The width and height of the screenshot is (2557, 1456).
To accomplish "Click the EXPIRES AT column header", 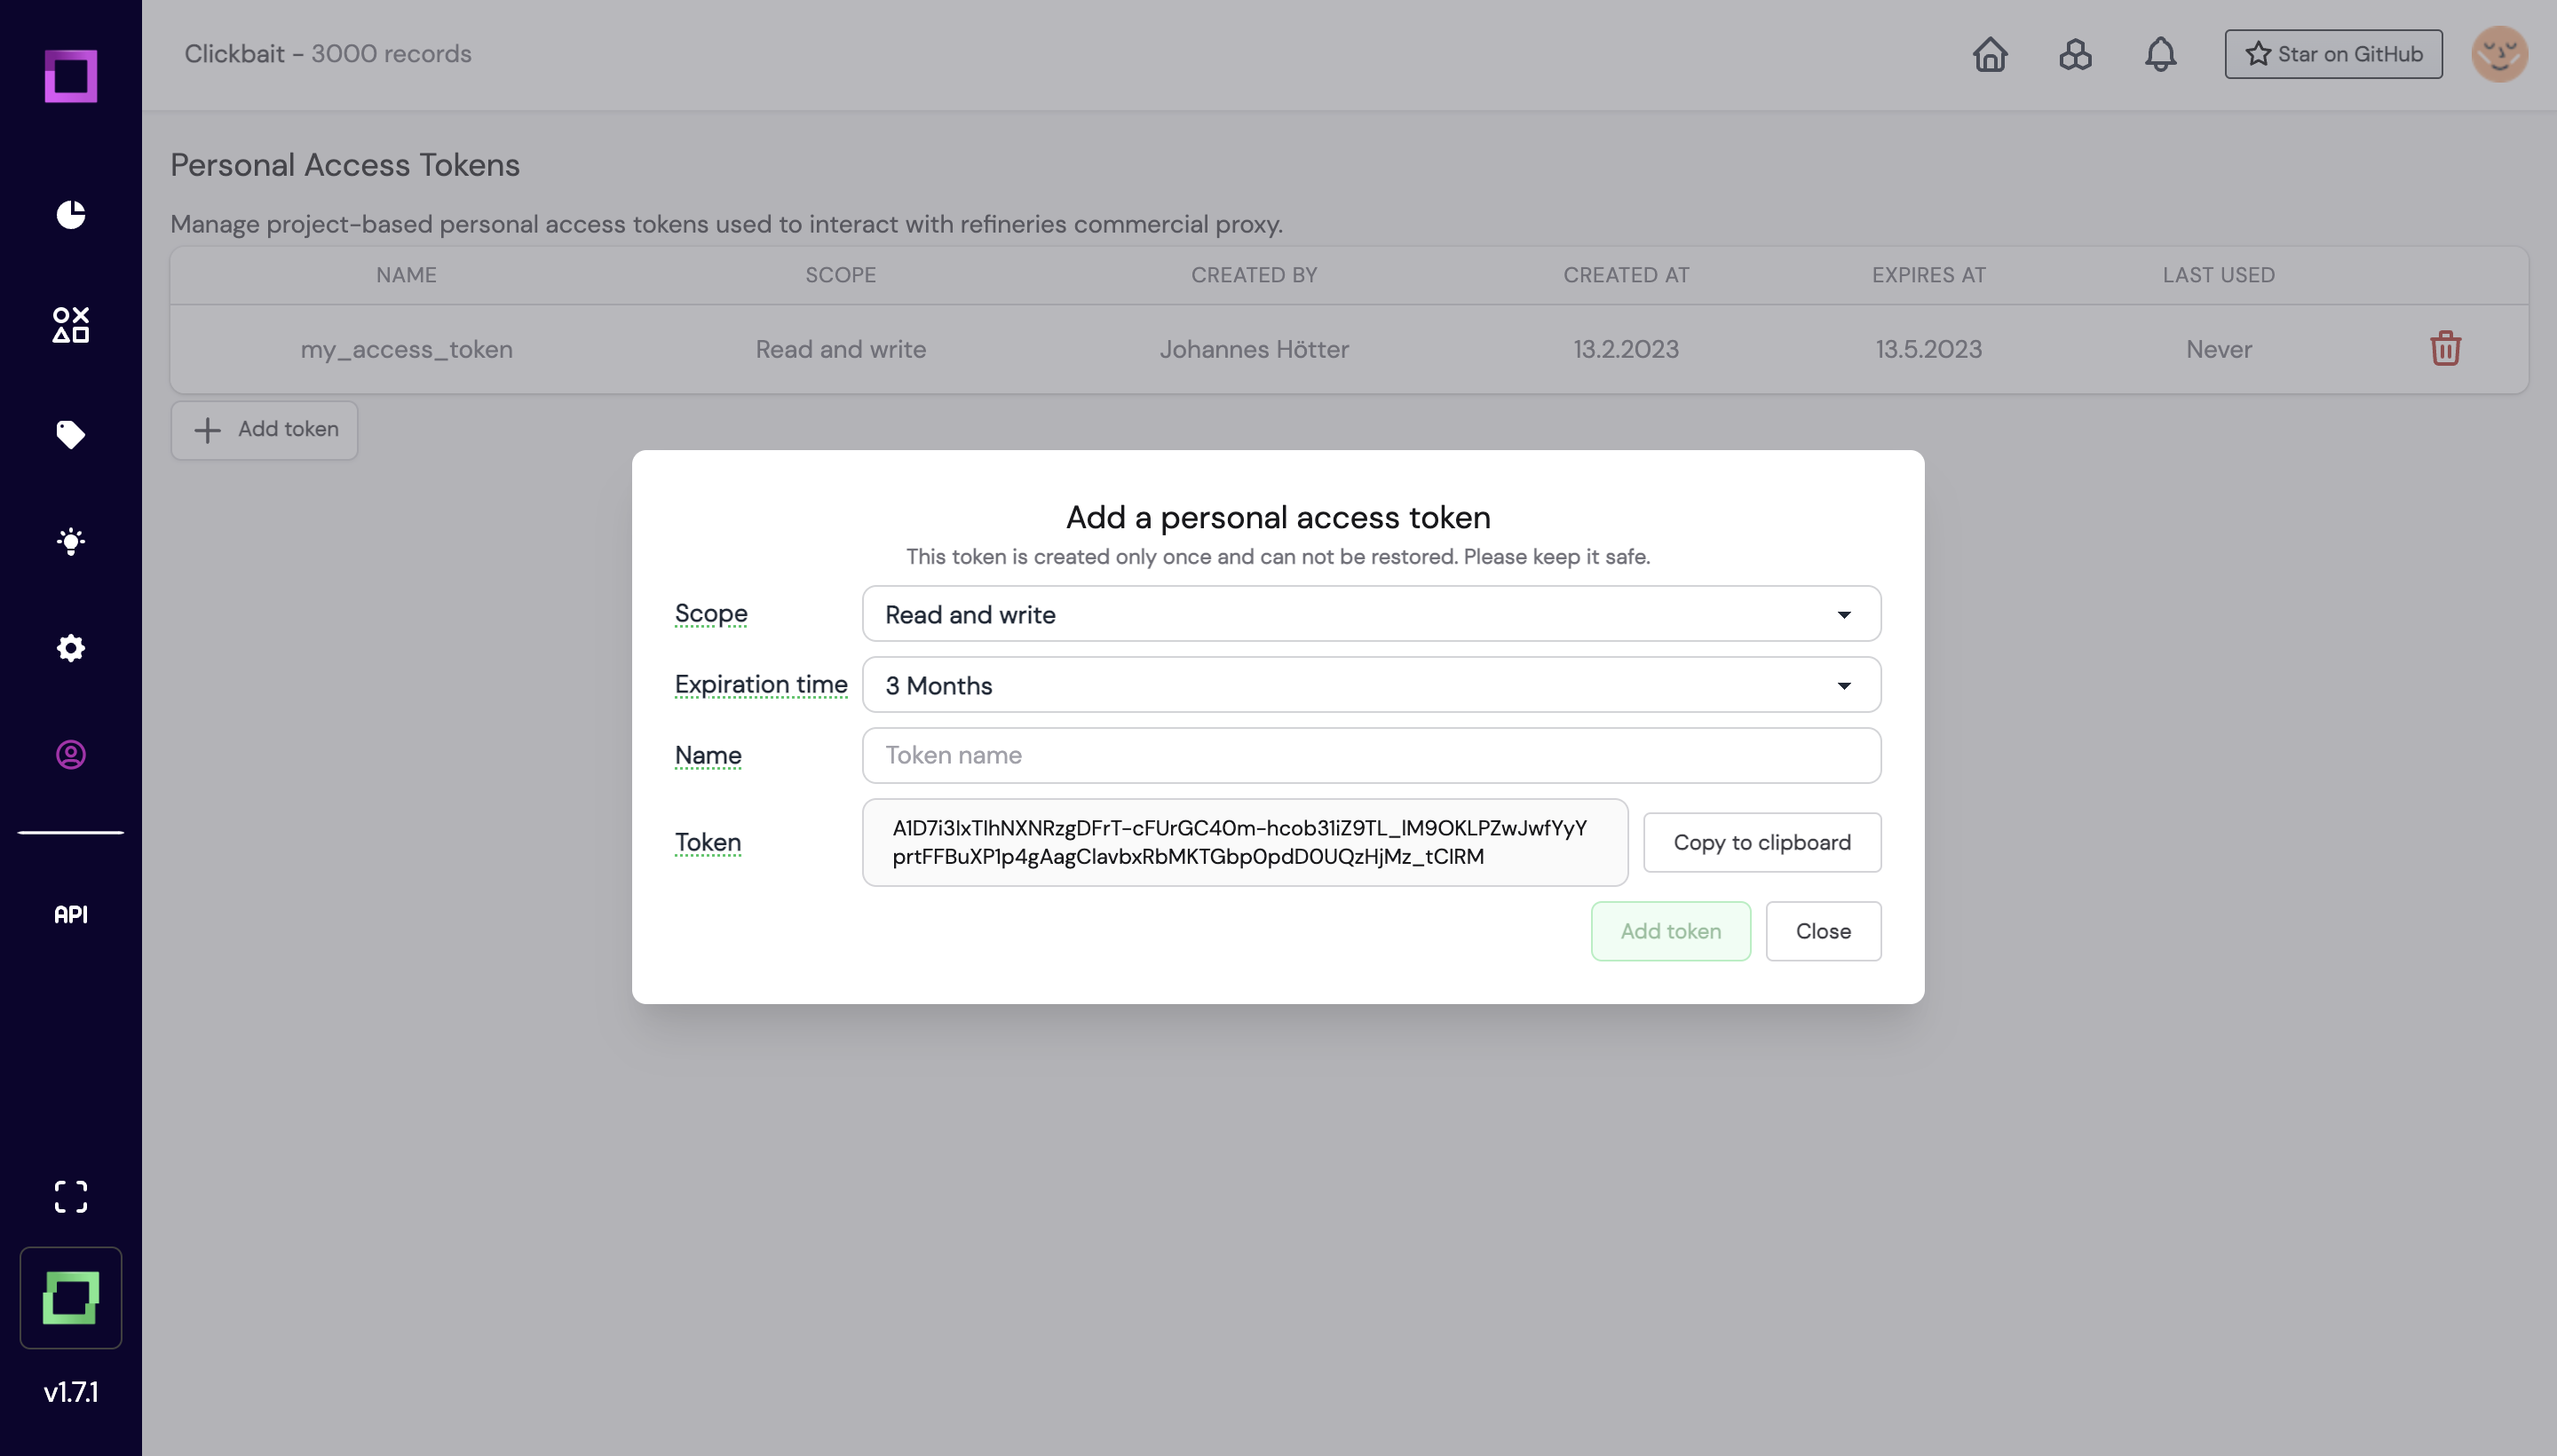I will [x=1928, y=275].
